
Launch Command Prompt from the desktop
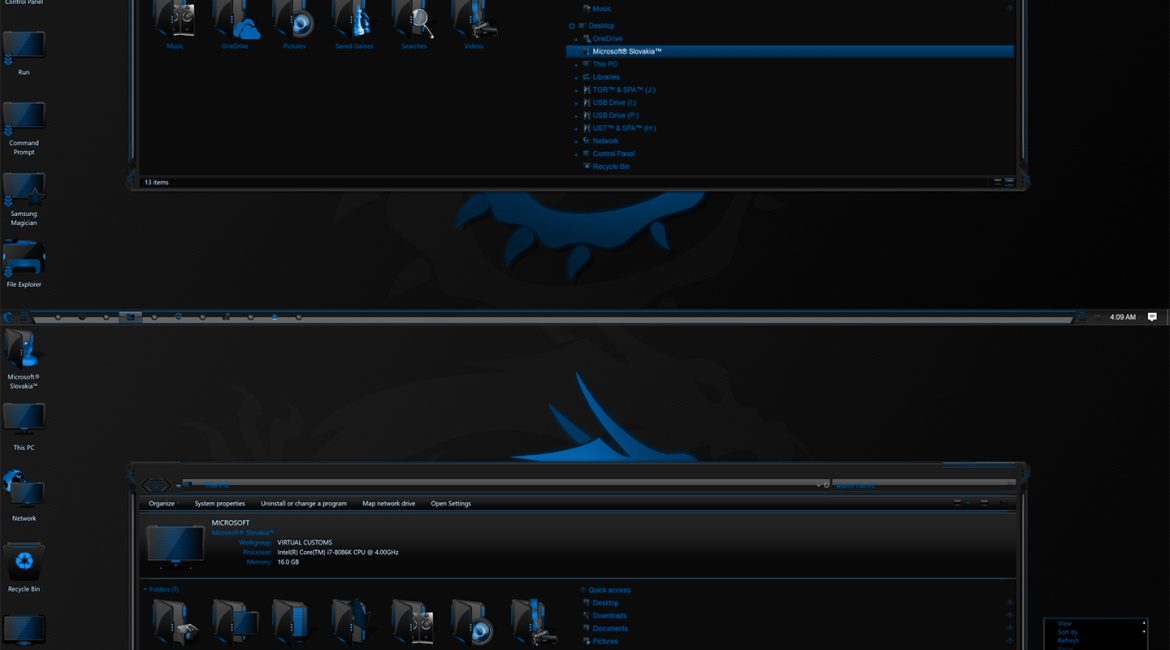24,128
